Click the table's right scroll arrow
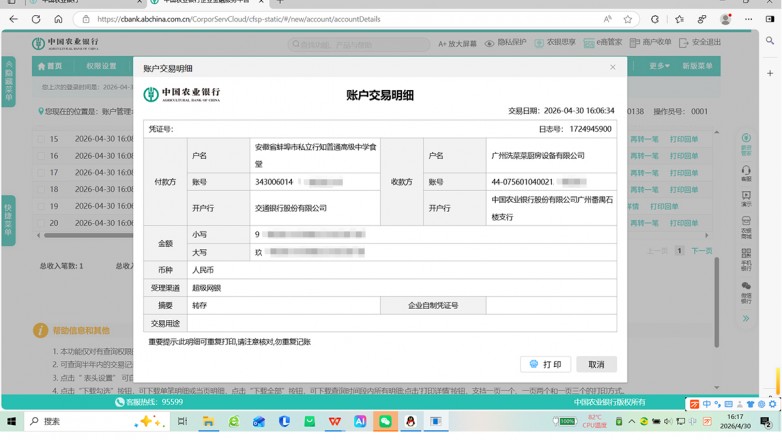This screenshot has width=782, height=440. (706, 235)
